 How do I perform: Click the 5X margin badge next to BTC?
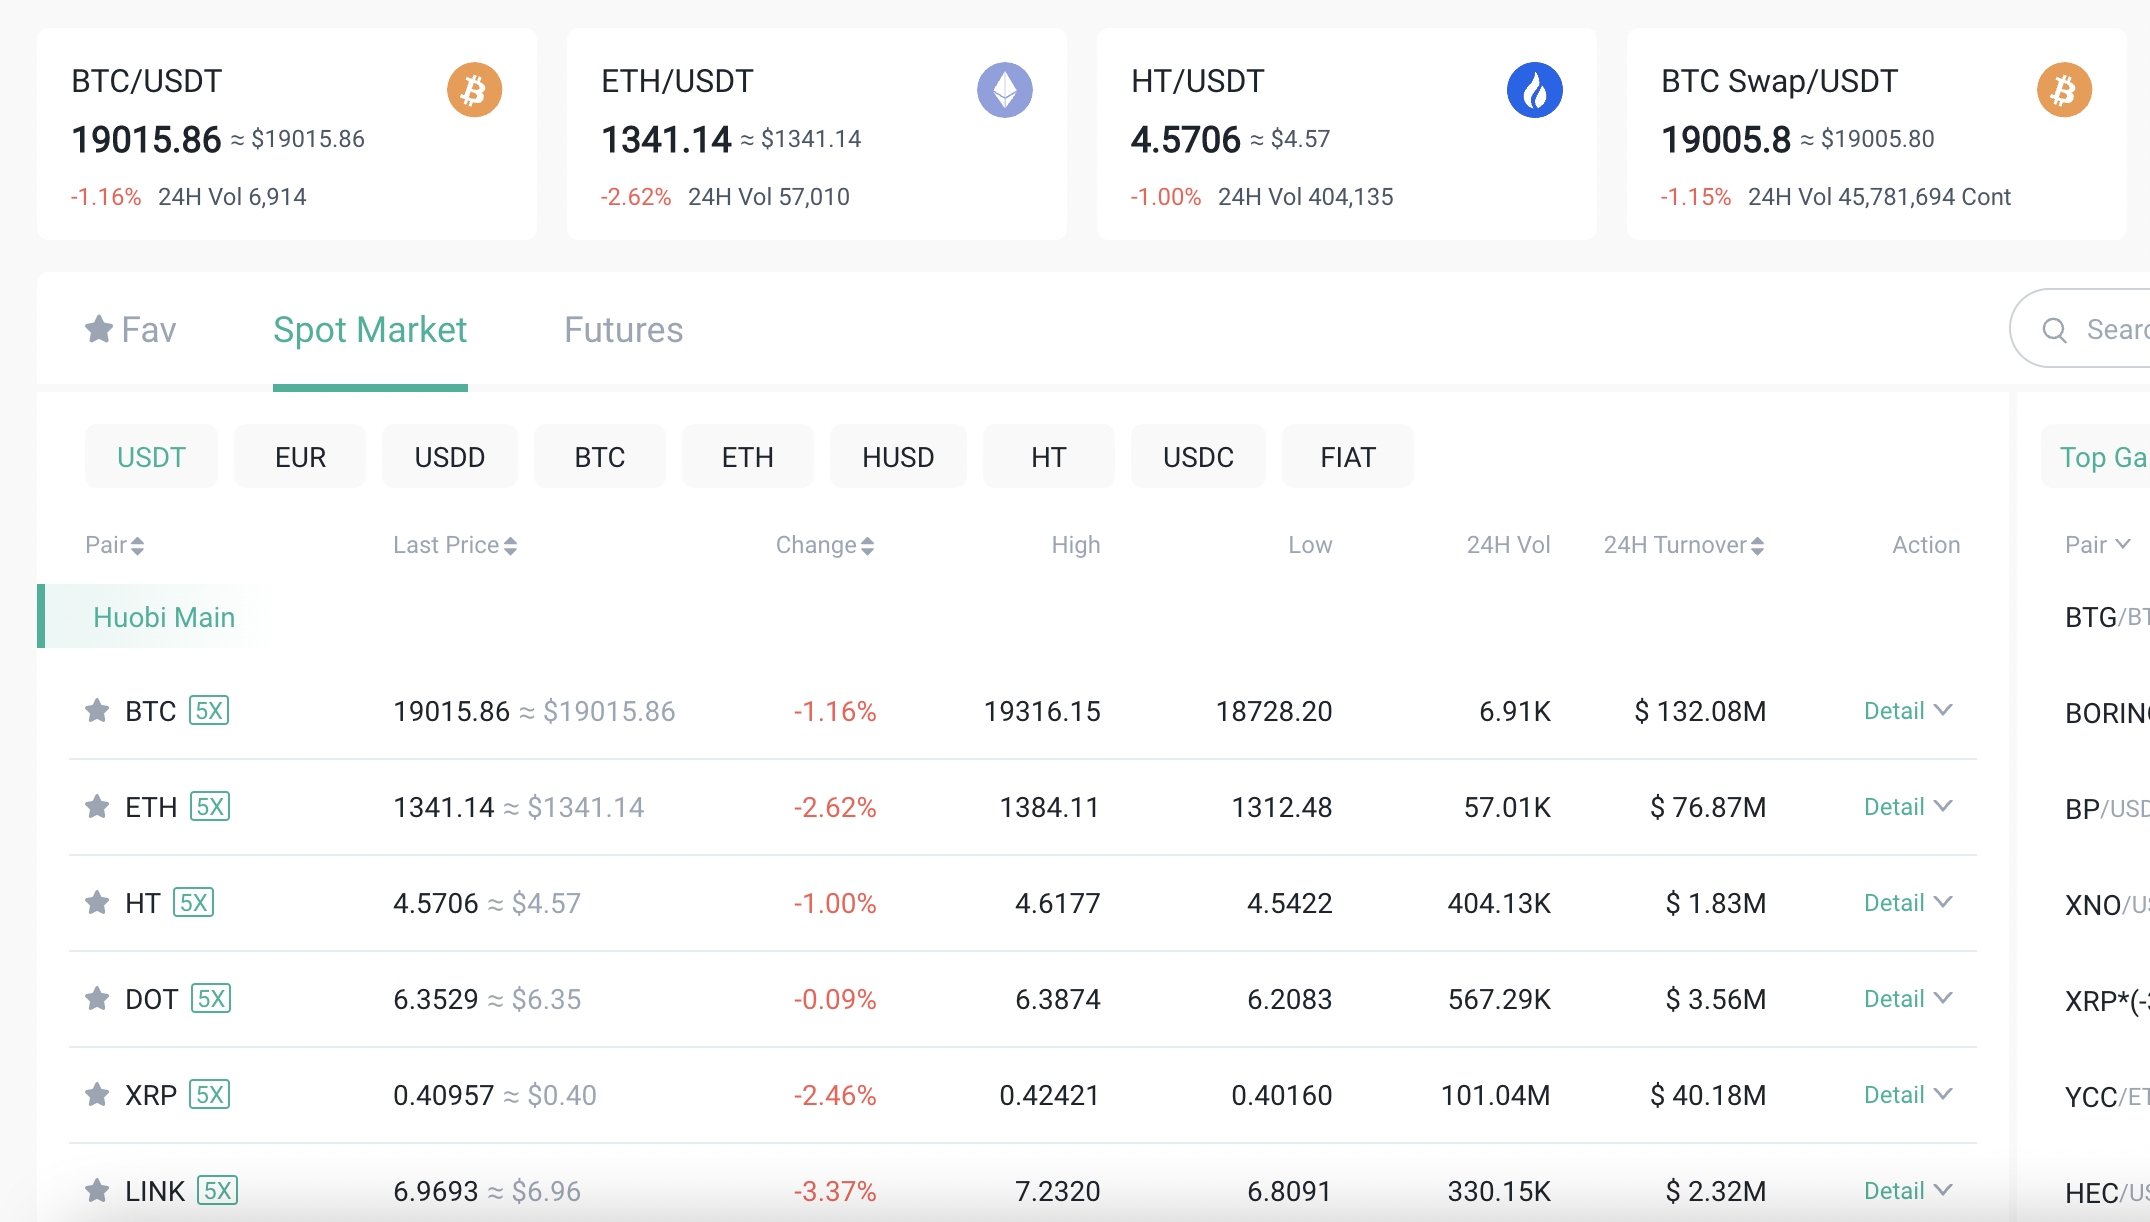coord(209,711)
